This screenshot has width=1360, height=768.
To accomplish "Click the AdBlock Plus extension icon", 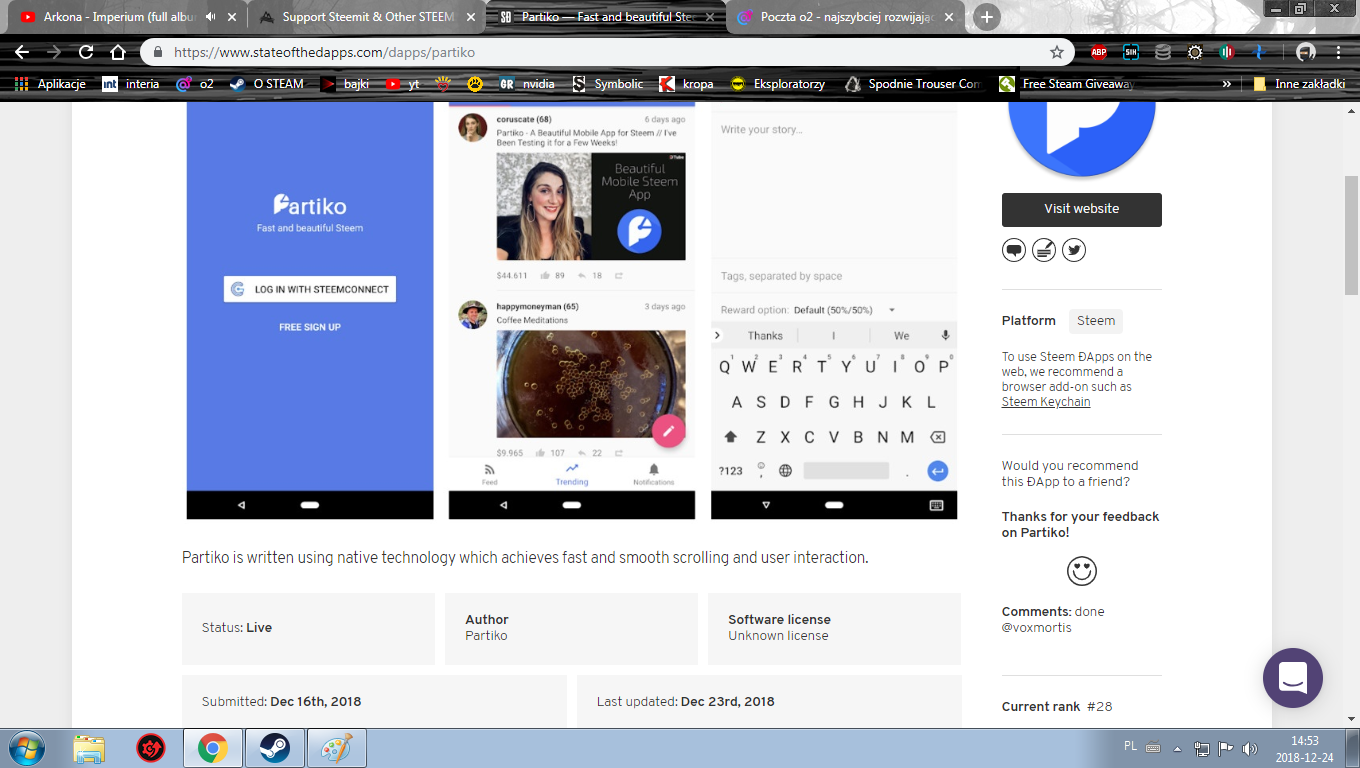I will coord(1099,52).
